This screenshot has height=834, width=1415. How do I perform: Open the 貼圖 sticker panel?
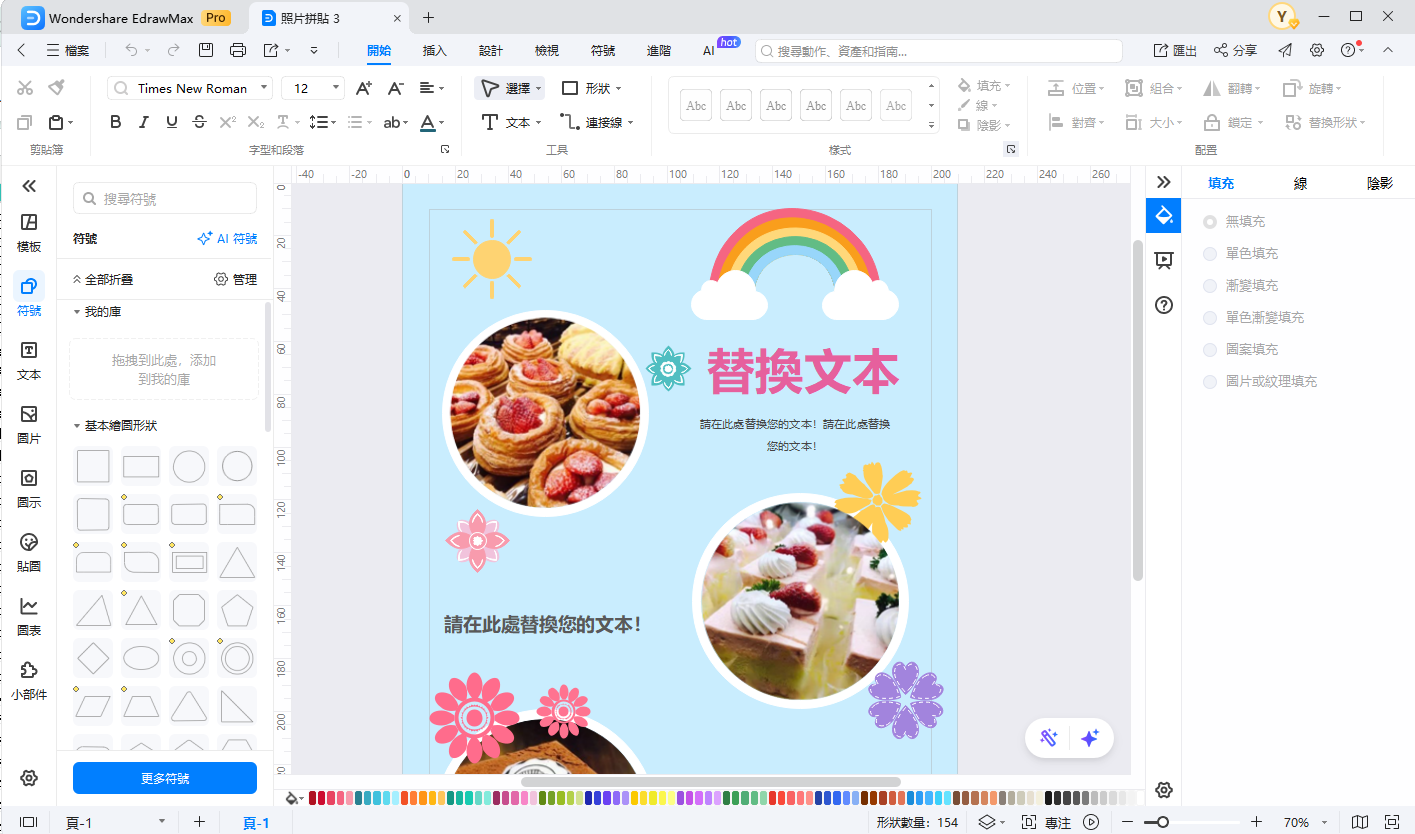(29, 552)
